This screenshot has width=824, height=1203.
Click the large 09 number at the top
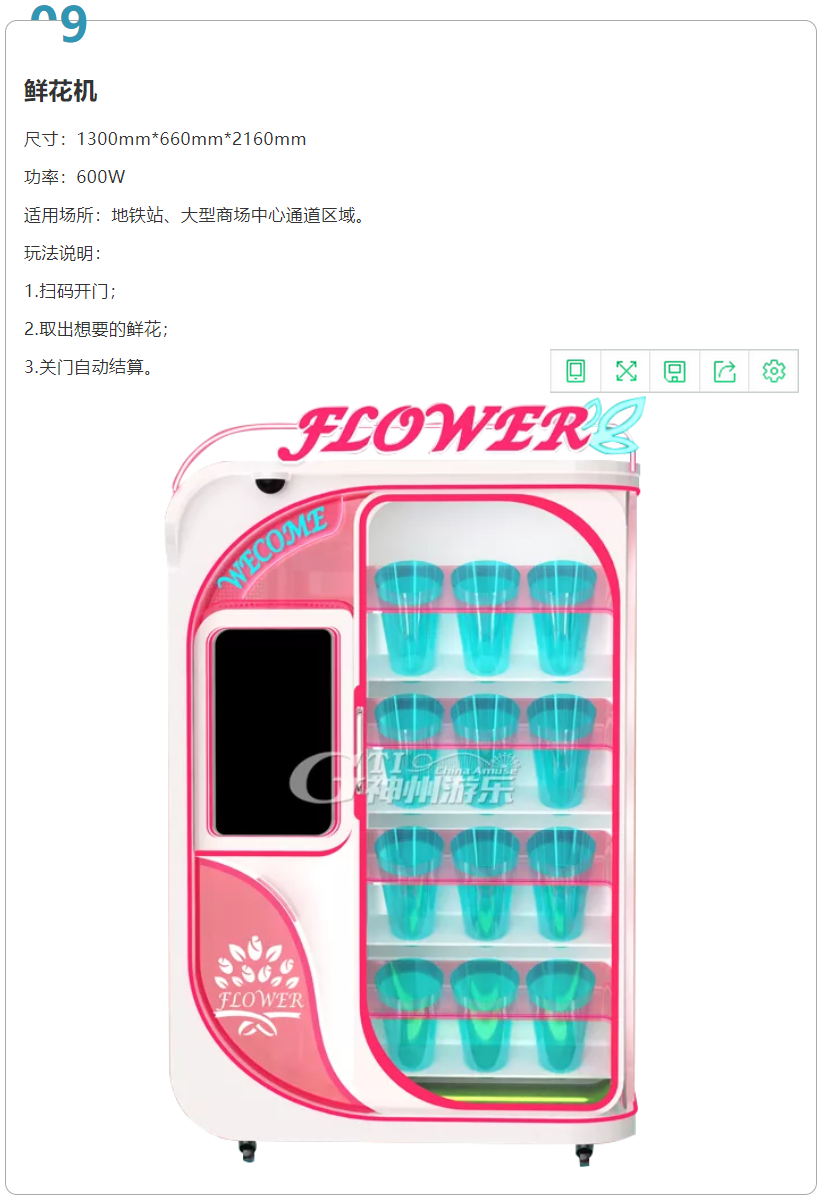pos(59,22)
